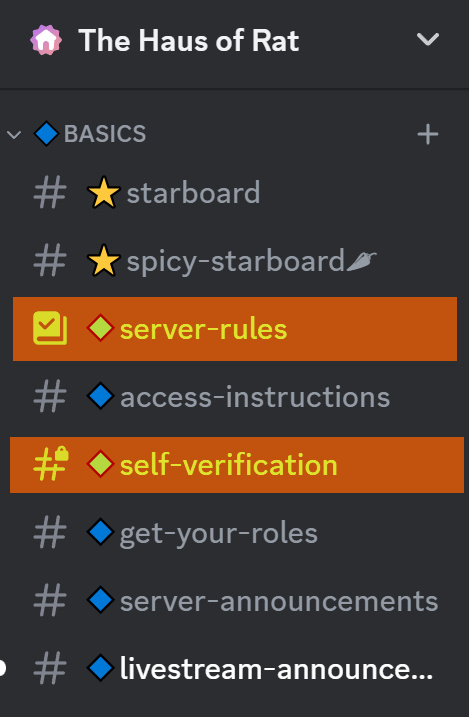Click the locked hash icon for self-verification
469x717 pixels.
(51, 464)
